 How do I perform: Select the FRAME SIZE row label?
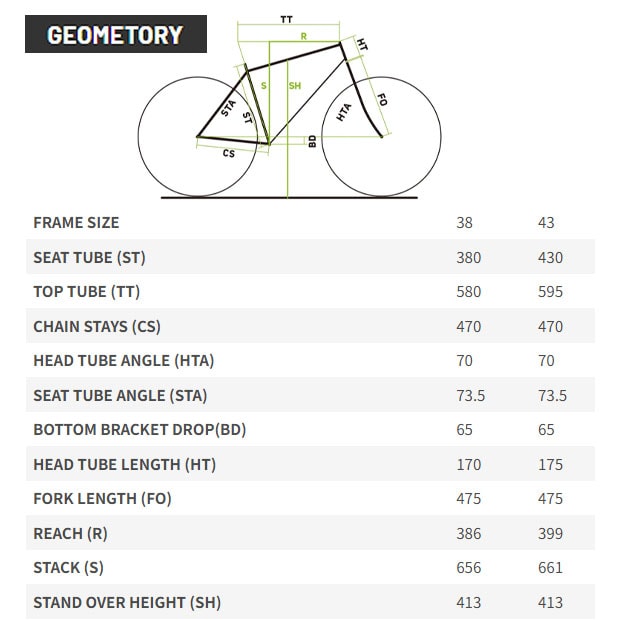click(76, 222)
